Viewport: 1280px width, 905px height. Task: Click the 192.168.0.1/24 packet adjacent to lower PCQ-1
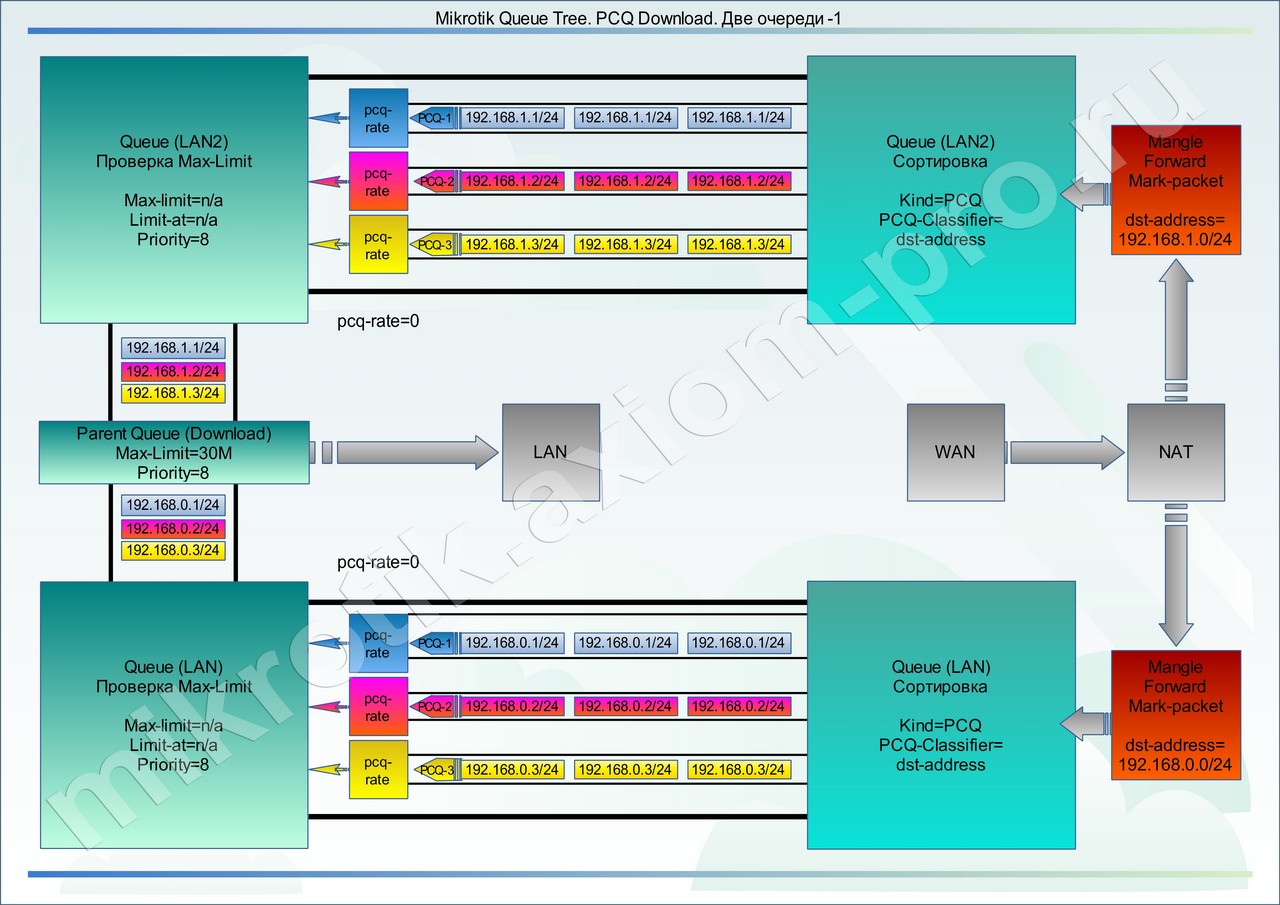[512, 643]
